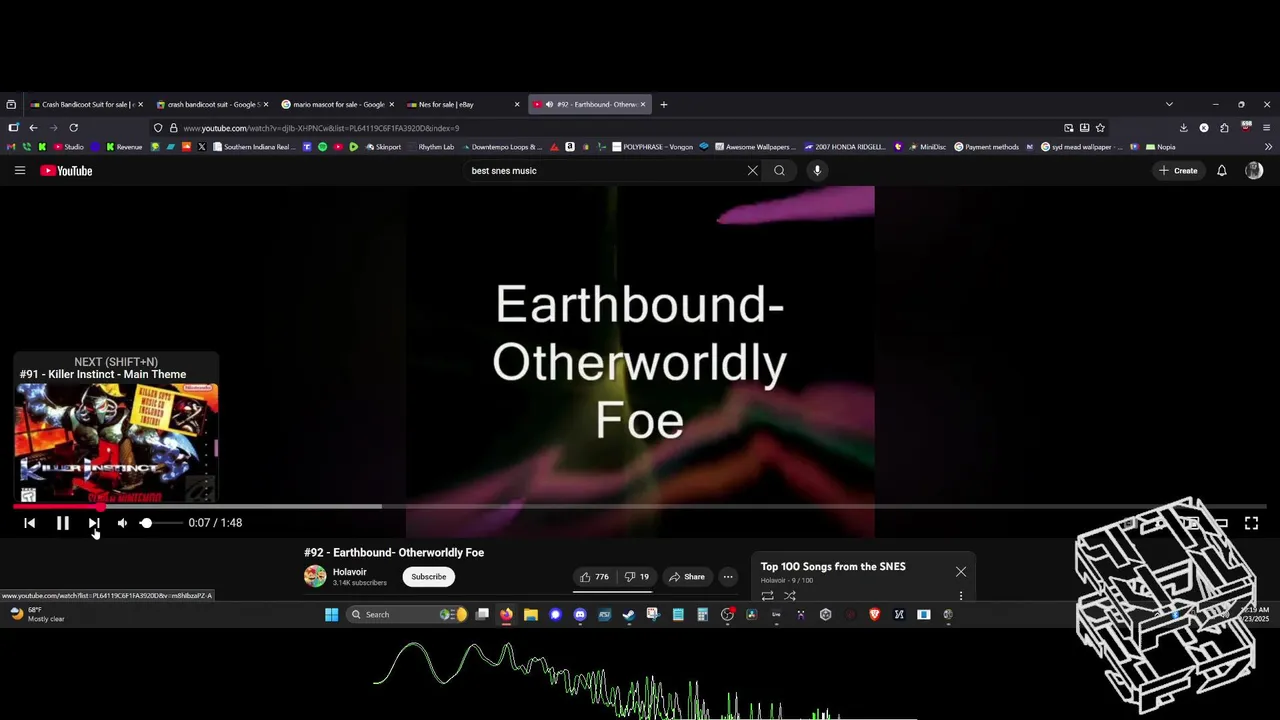This screenshot has width=1280, height=720.
Task: Open the browser downloads panel
Action: [x=1183, y=128]
